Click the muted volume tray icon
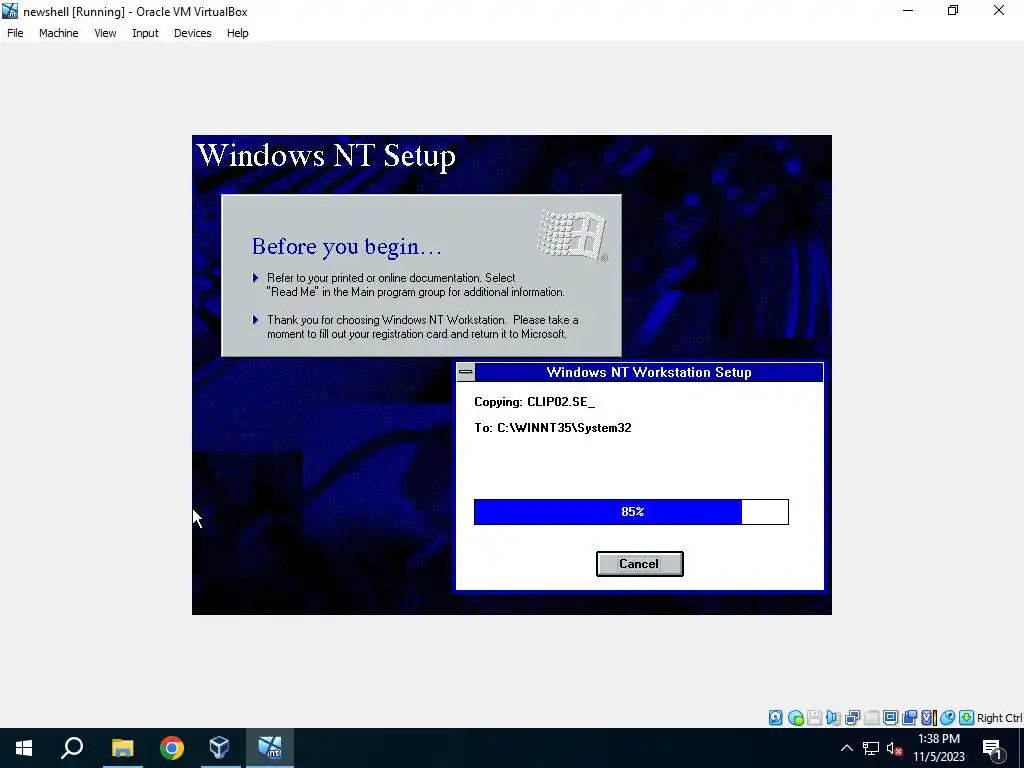1024x768 pixels. [x=894, y=748]
